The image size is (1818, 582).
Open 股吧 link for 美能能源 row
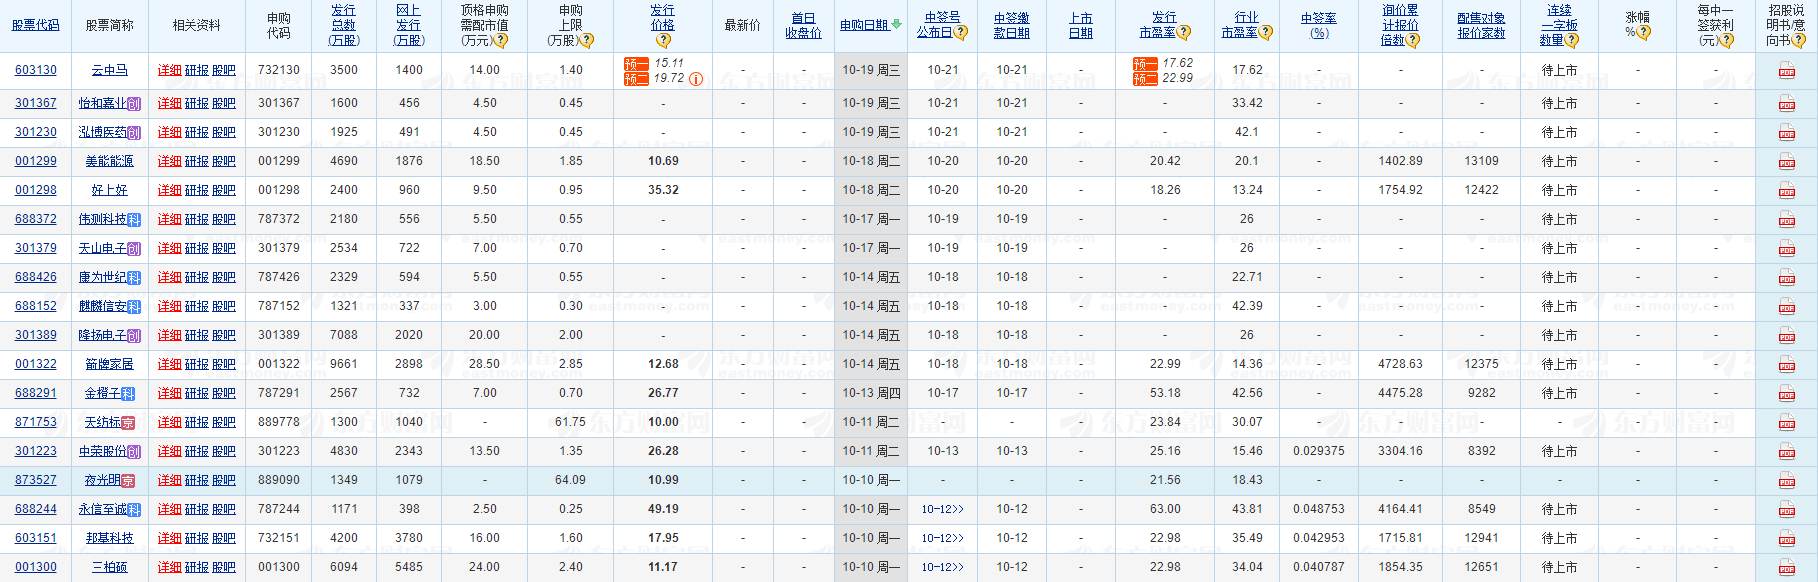point(224,162)
